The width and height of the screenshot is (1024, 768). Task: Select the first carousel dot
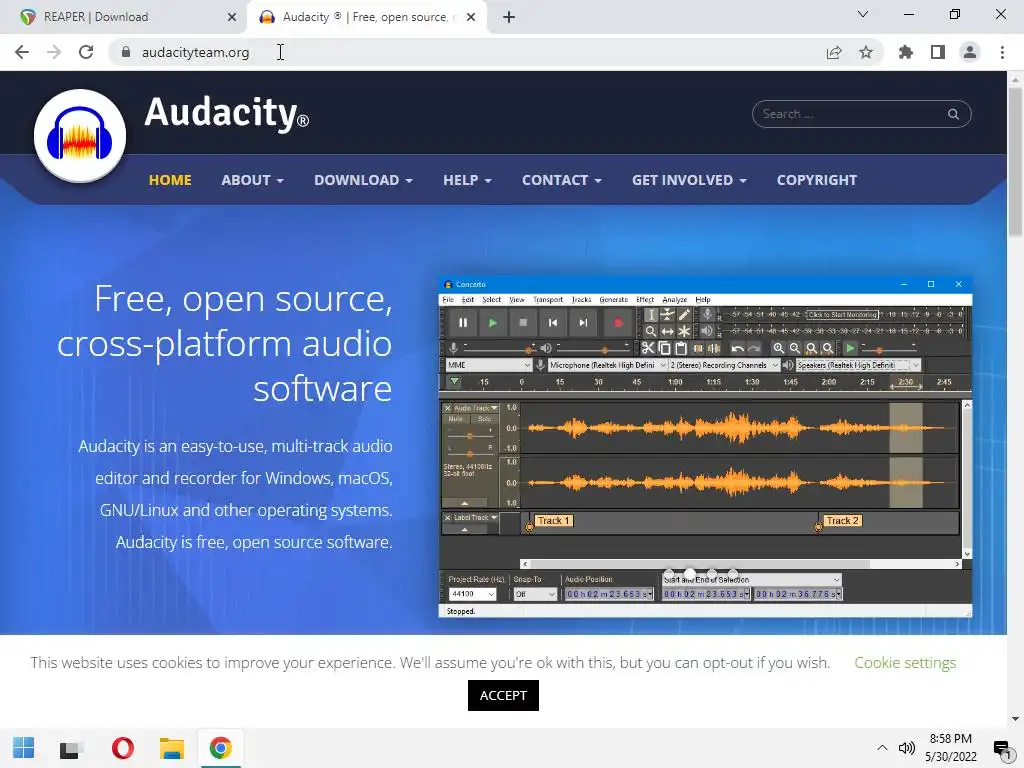[668, 574]
